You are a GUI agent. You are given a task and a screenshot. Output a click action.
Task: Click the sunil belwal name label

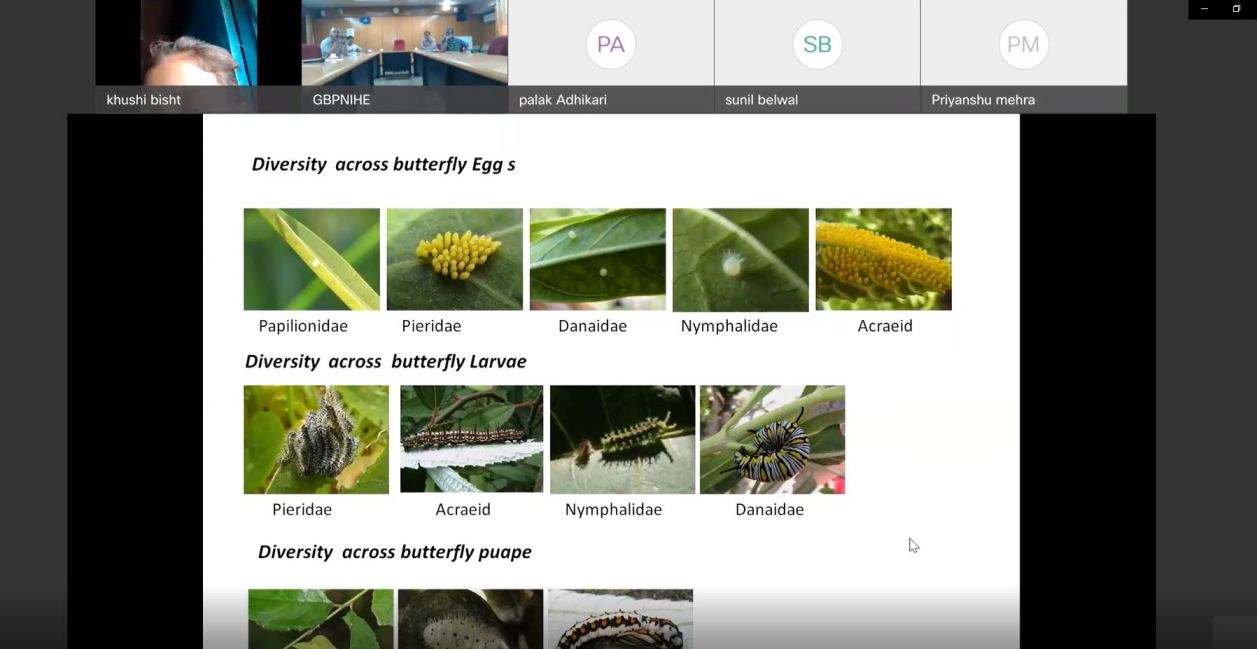click(x=761, y=100)
